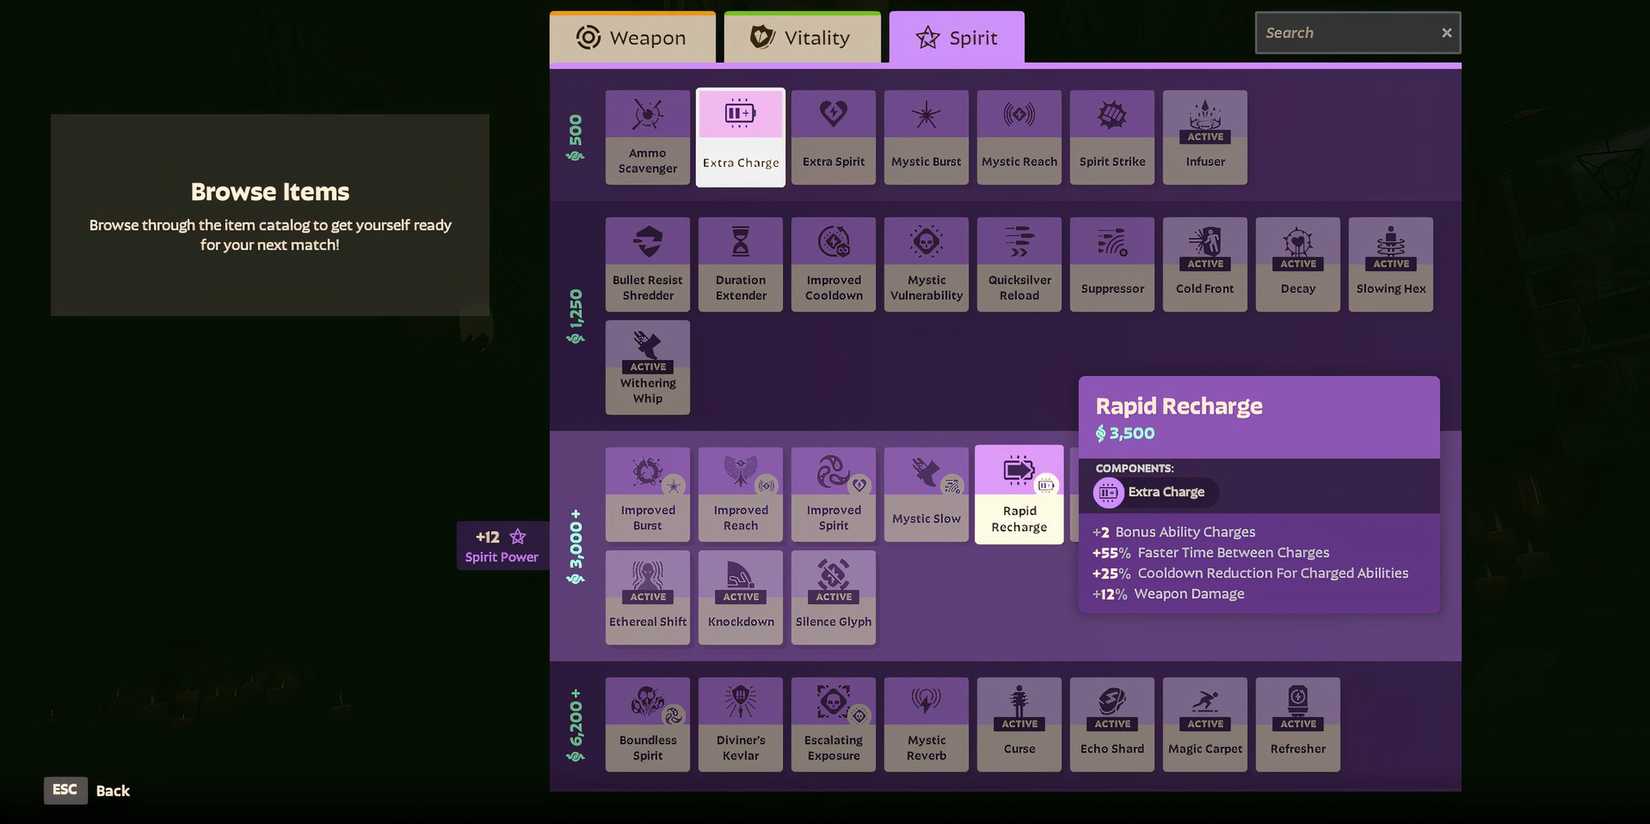1650x824 pixels.
Task: Choose the Cold Front active item
Action: click(x=1205, y=264)
